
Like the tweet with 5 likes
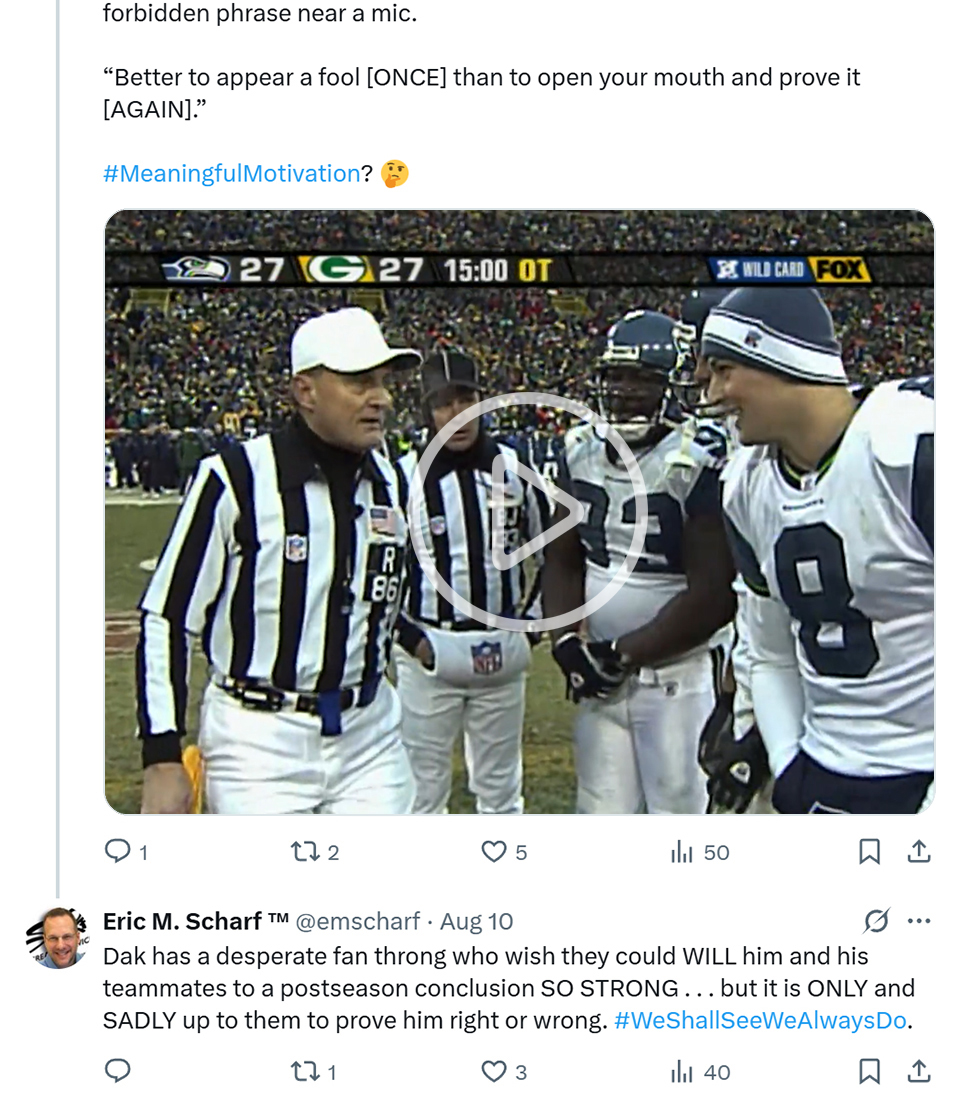(494, 852)
